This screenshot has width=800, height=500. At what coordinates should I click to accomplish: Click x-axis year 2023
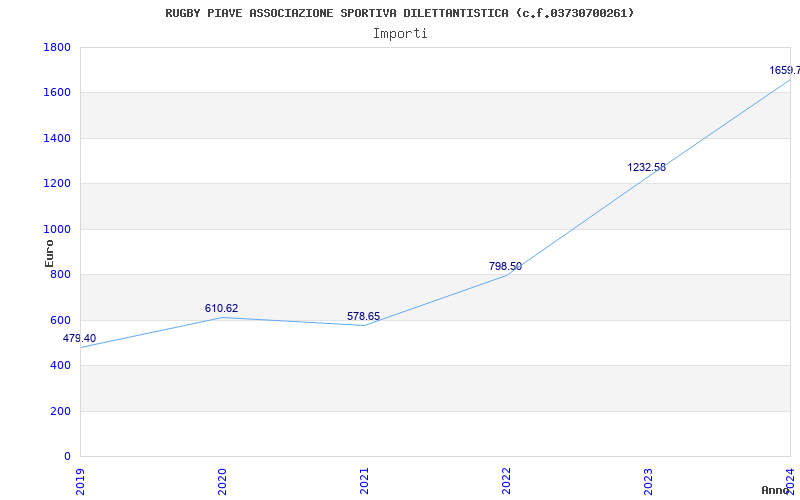tap(648, 482)
